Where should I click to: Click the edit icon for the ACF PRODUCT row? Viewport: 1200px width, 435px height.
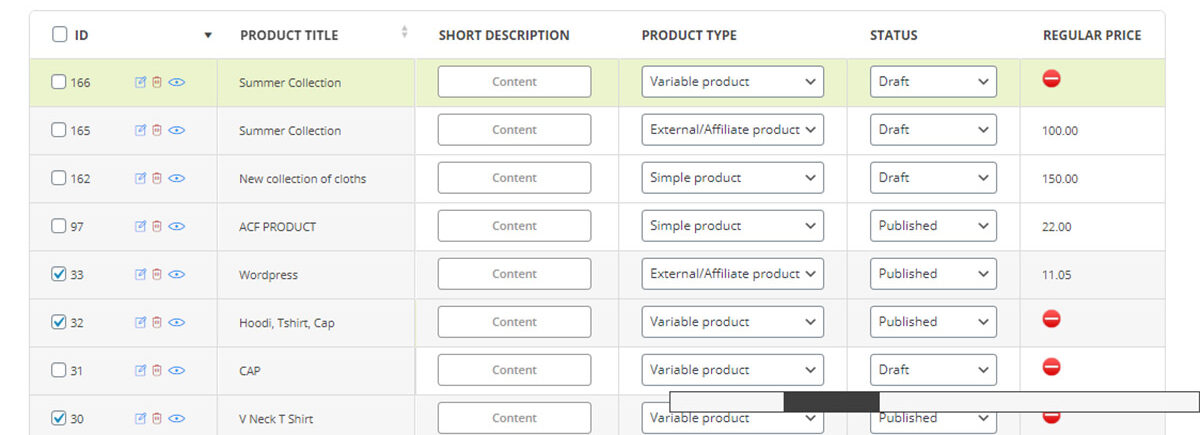pos(141,227)
